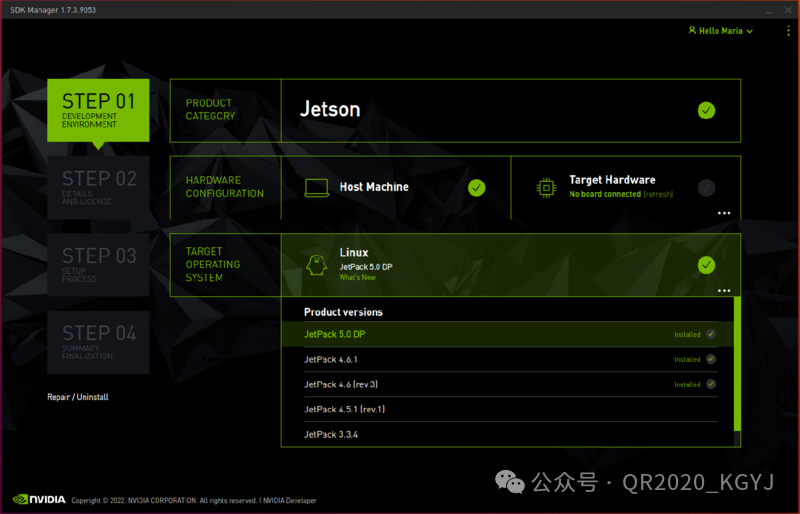800x514 pixels.
Task: Select JetPack 5.0 DP version
Action: coord(508,334)
